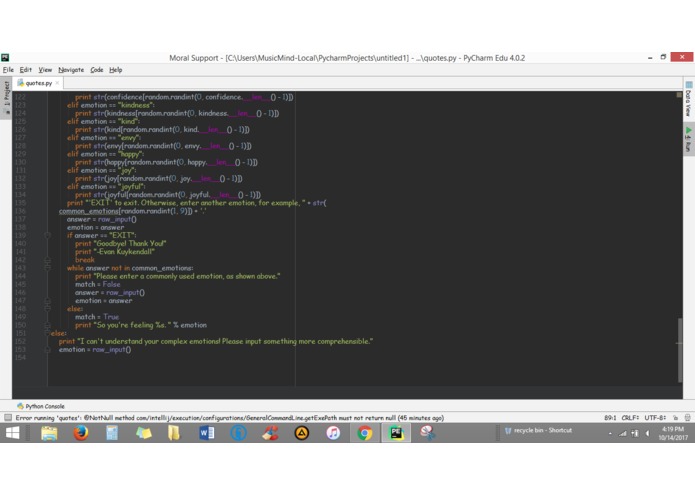Click the code analysis status square above scrollbar

[679, 95]
